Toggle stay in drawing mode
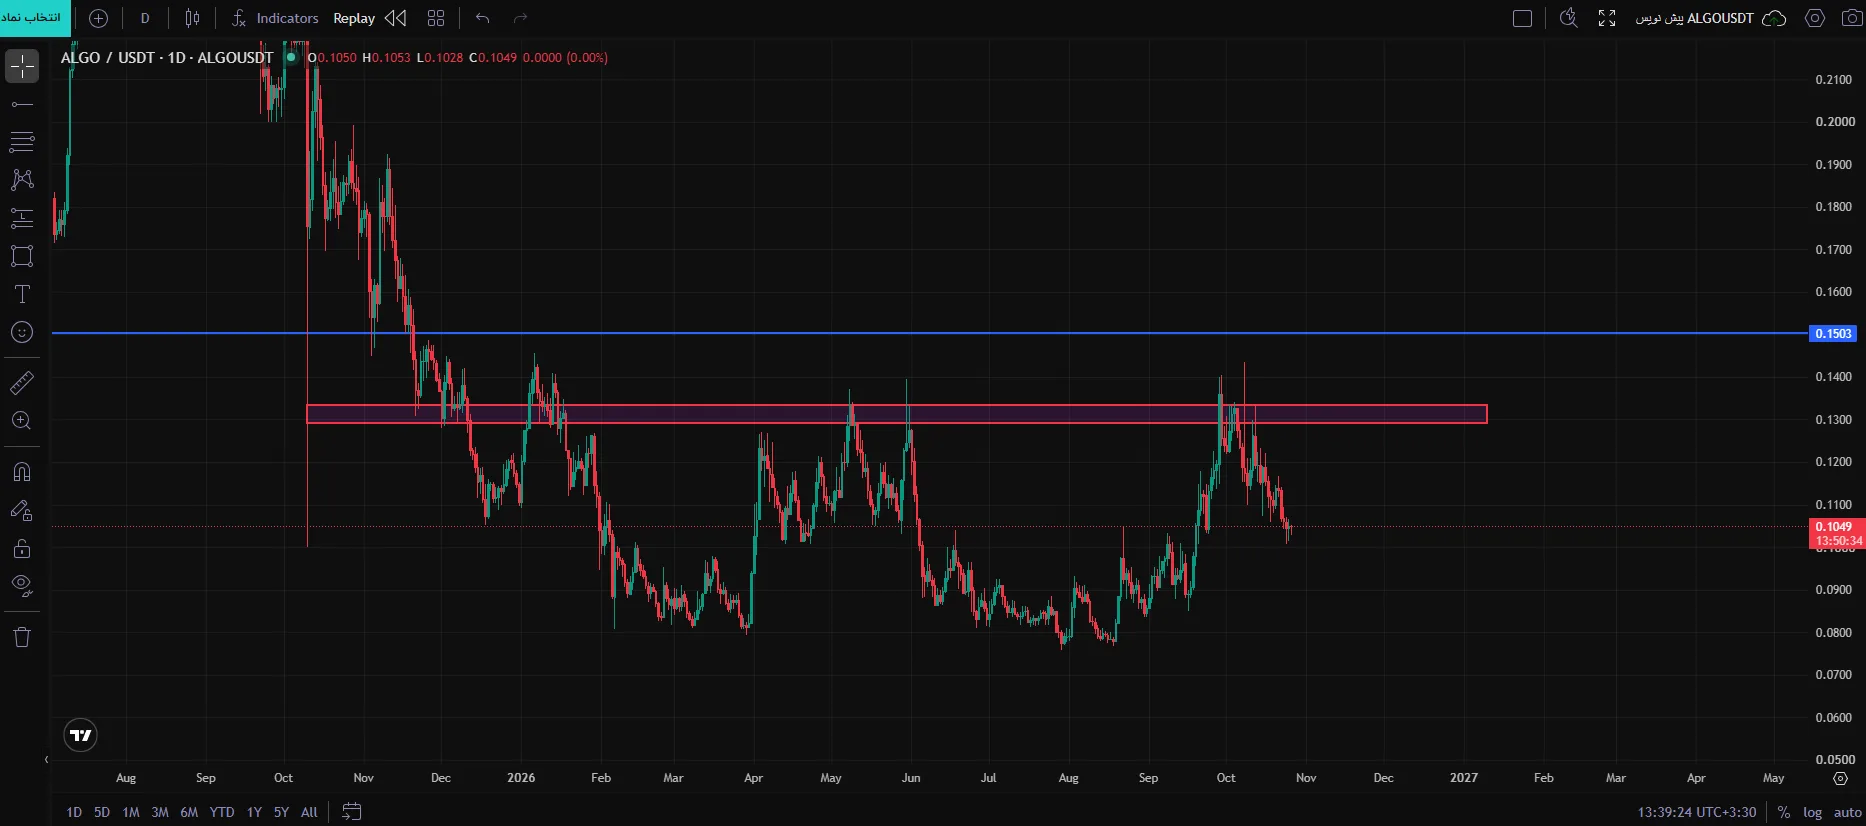The width and height of the screenshot is (1866, 826). pyautogui.click(x=22, y=510)
